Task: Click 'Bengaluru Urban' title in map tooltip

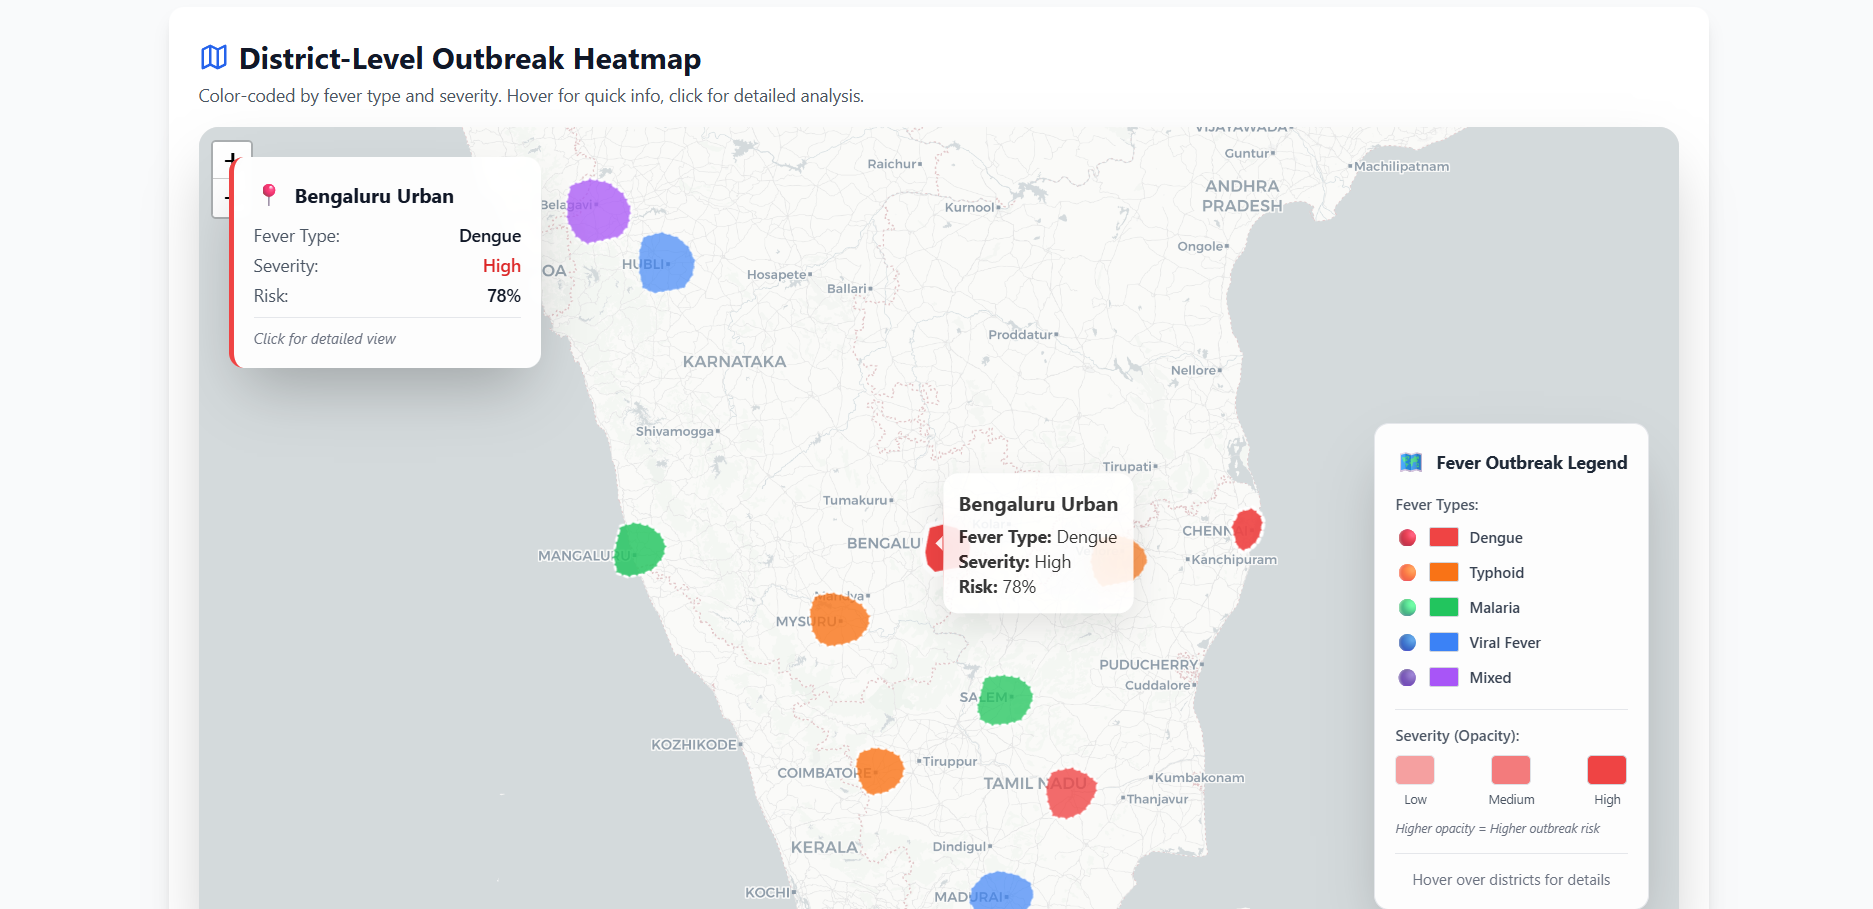Action: point(1038,505)
